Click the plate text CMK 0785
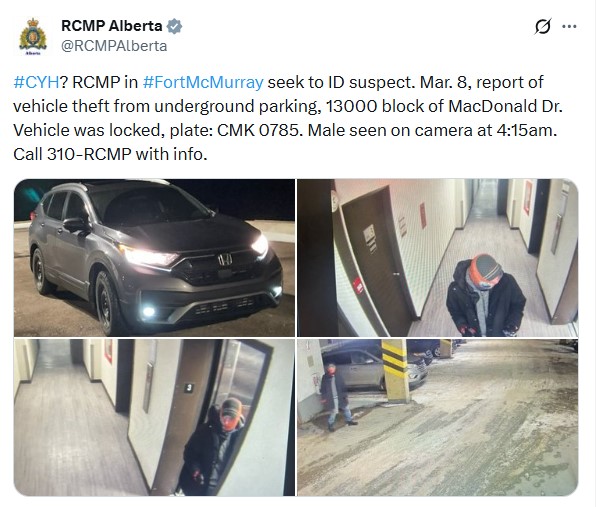The image size is (615, 507). coord(260,130)
